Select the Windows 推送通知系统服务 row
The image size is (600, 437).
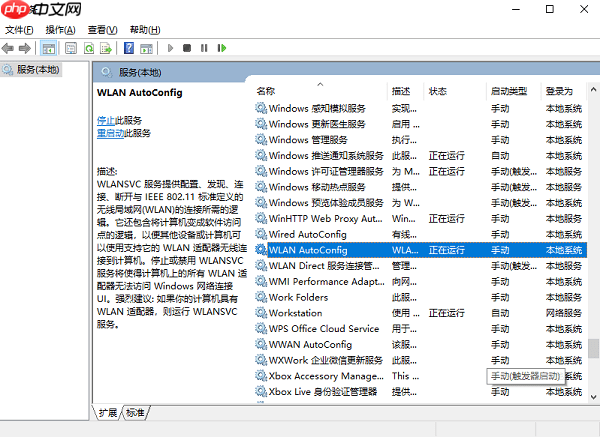point(419,156)
